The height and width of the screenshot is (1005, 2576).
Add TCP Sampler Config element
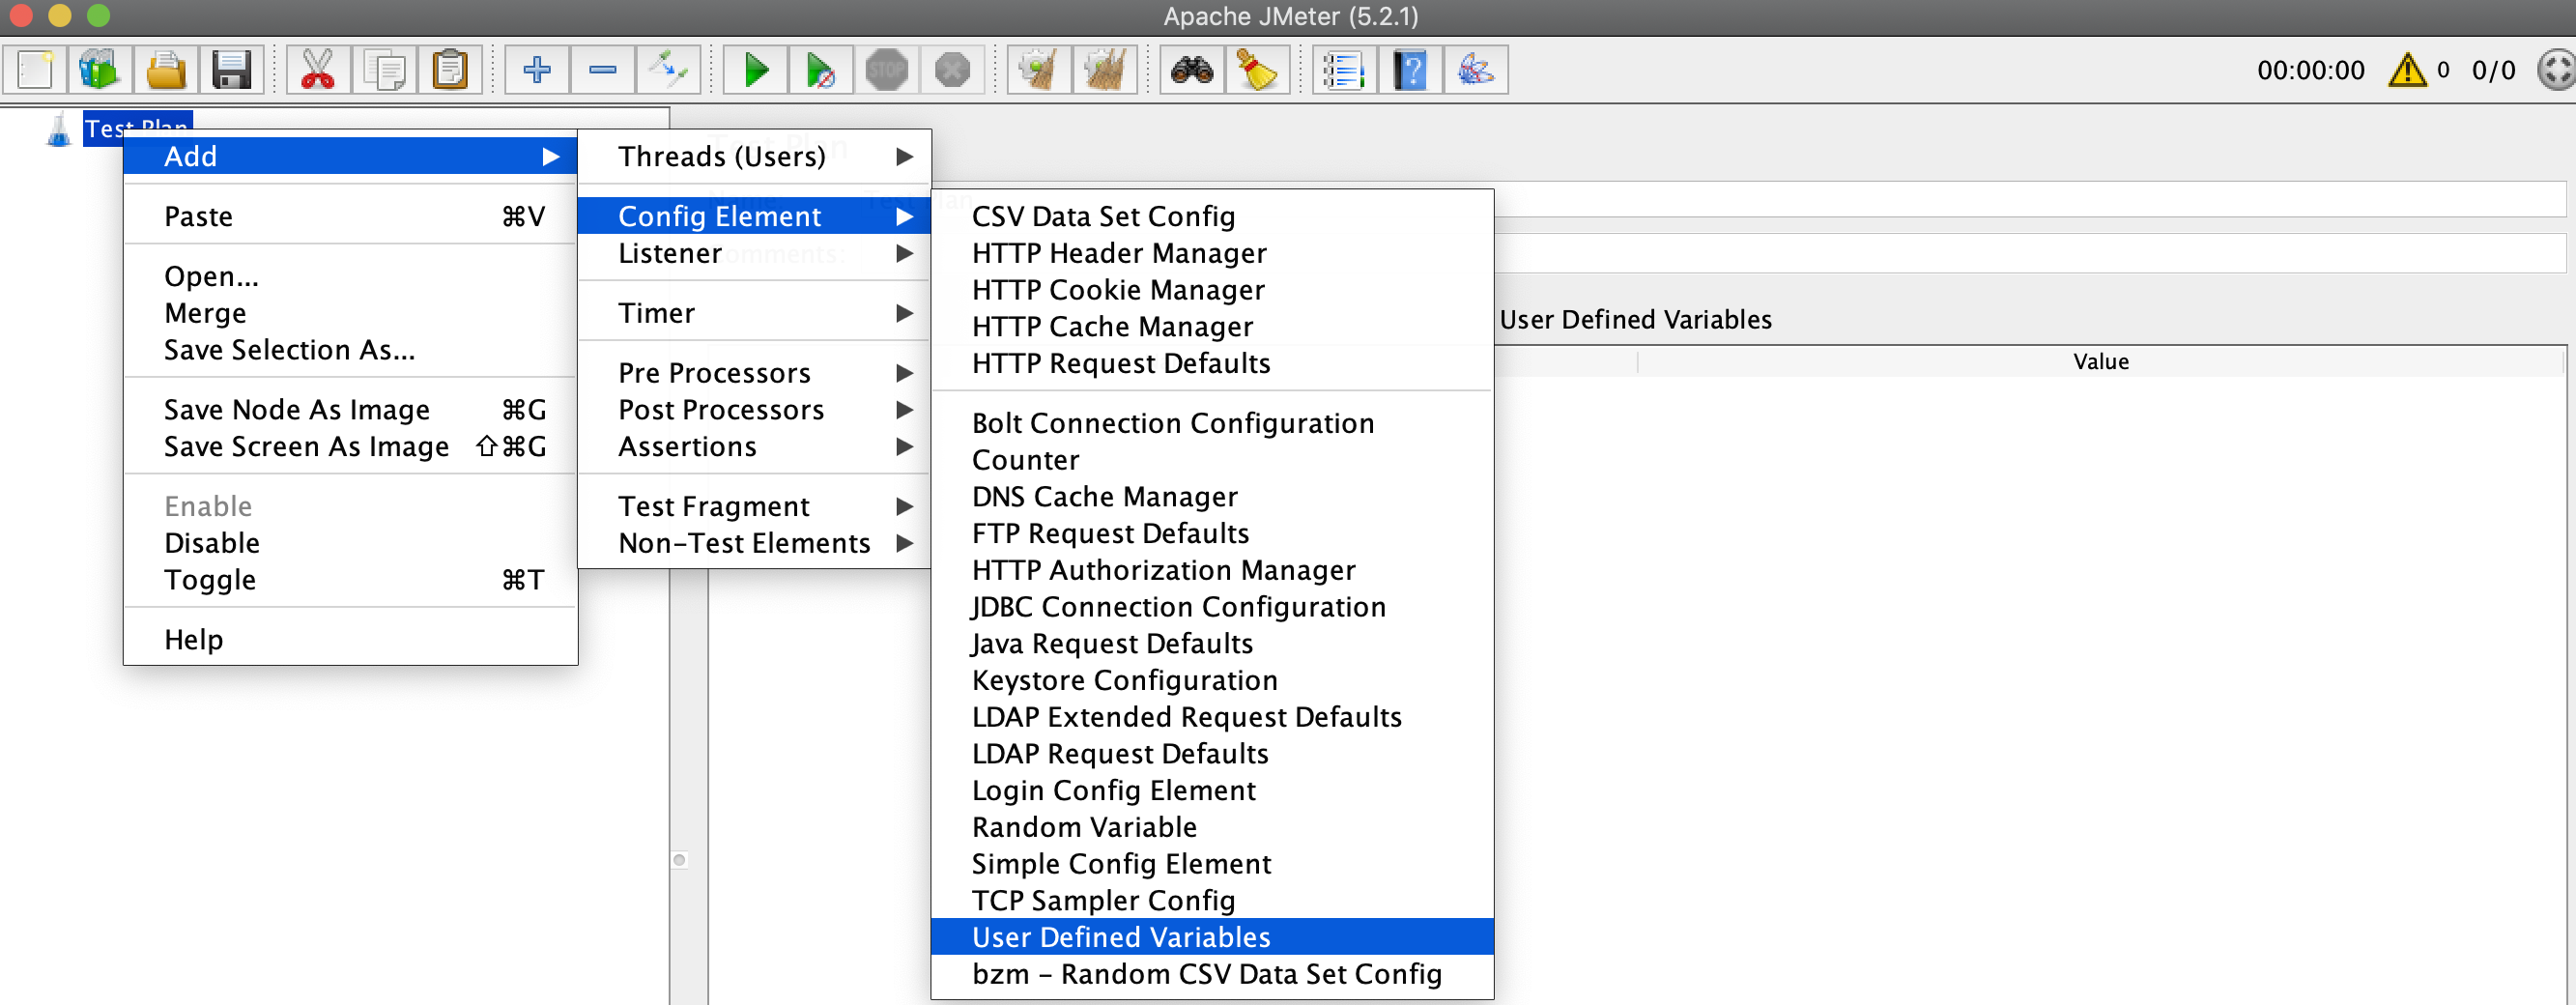(x=1213, y=900)
